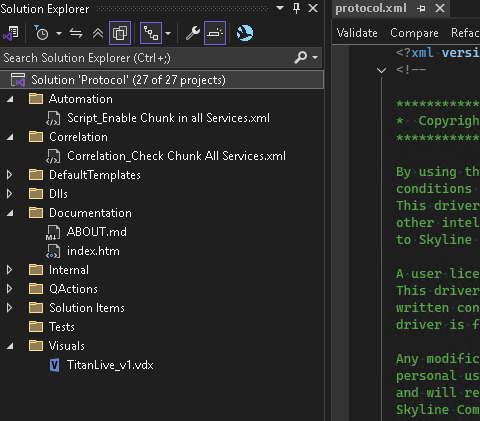Collapse the Documentation folder
480x421 pixels.
coord(10,213)
